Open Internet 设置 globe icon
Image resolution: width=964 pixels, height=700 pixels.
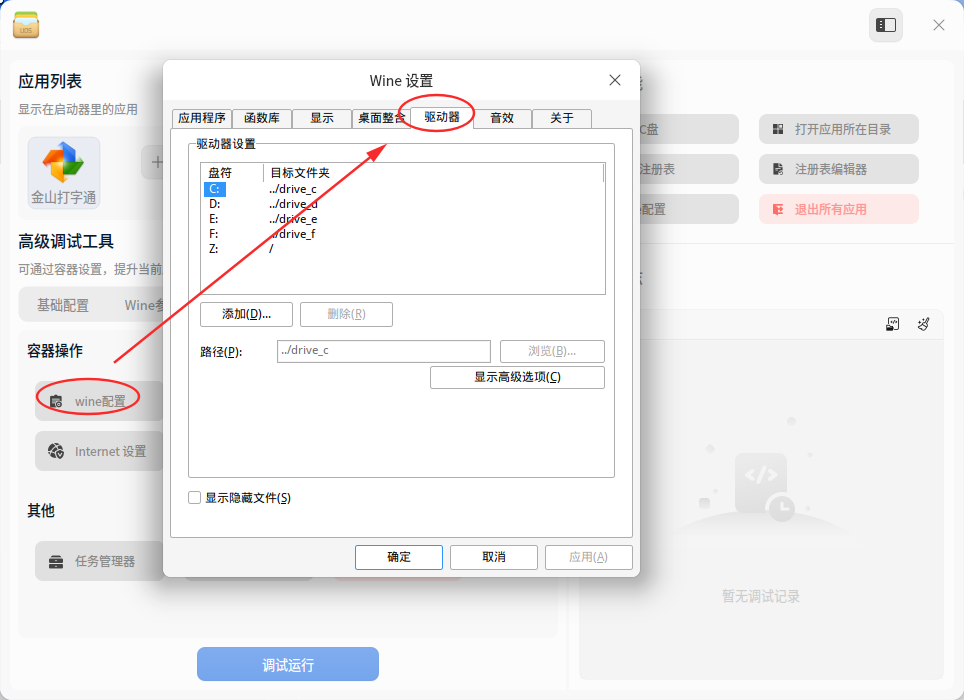click(x=56, y=451)
